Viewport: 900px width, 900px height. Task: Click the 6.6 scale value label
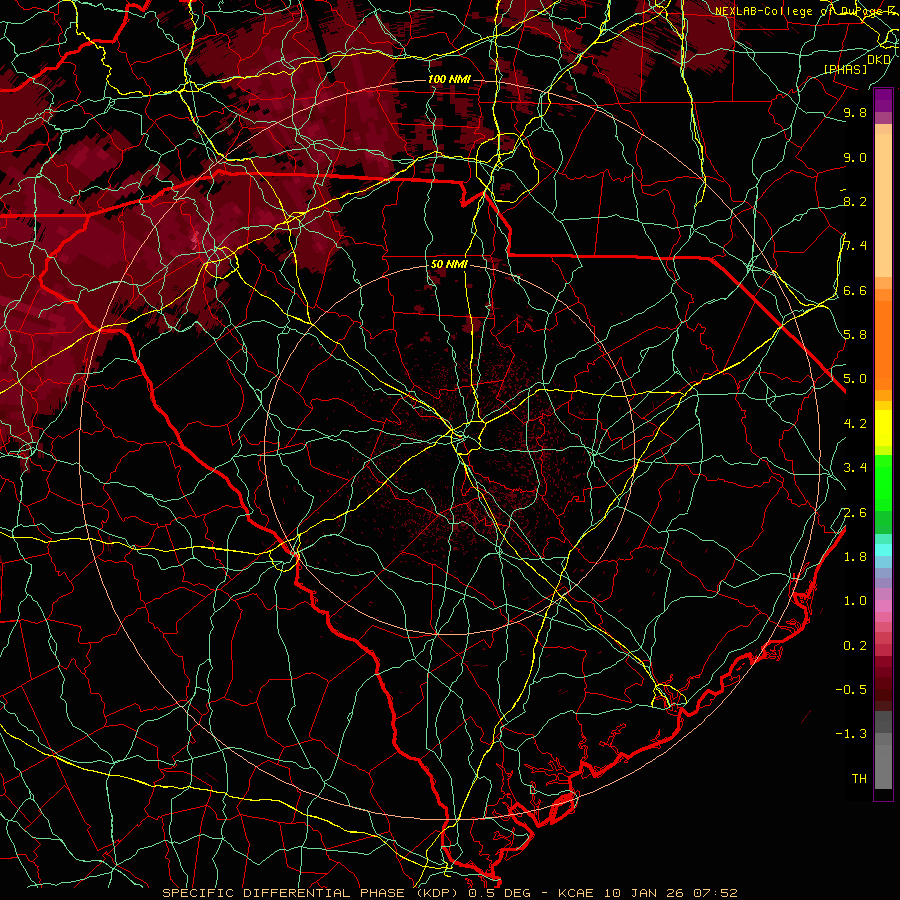(855, 290)
